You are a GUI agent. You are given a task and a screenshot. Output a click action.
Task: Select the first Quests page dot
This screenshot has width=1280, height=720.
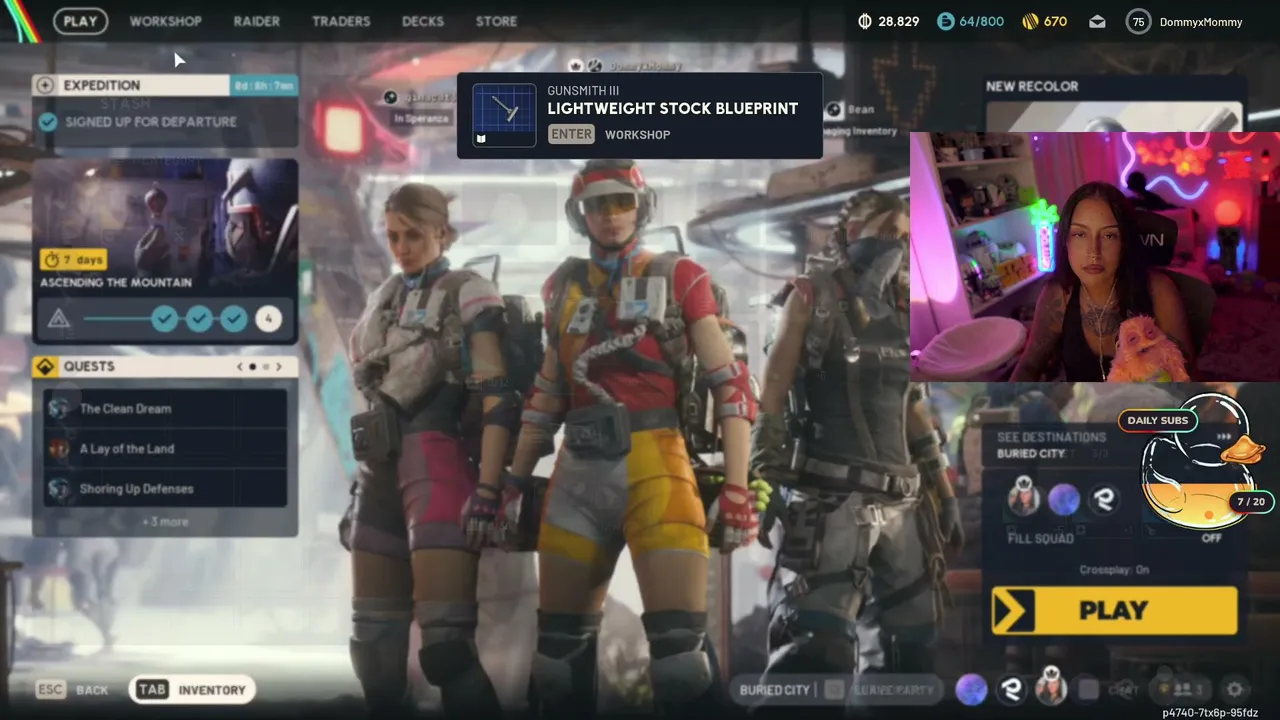[252, 367]
